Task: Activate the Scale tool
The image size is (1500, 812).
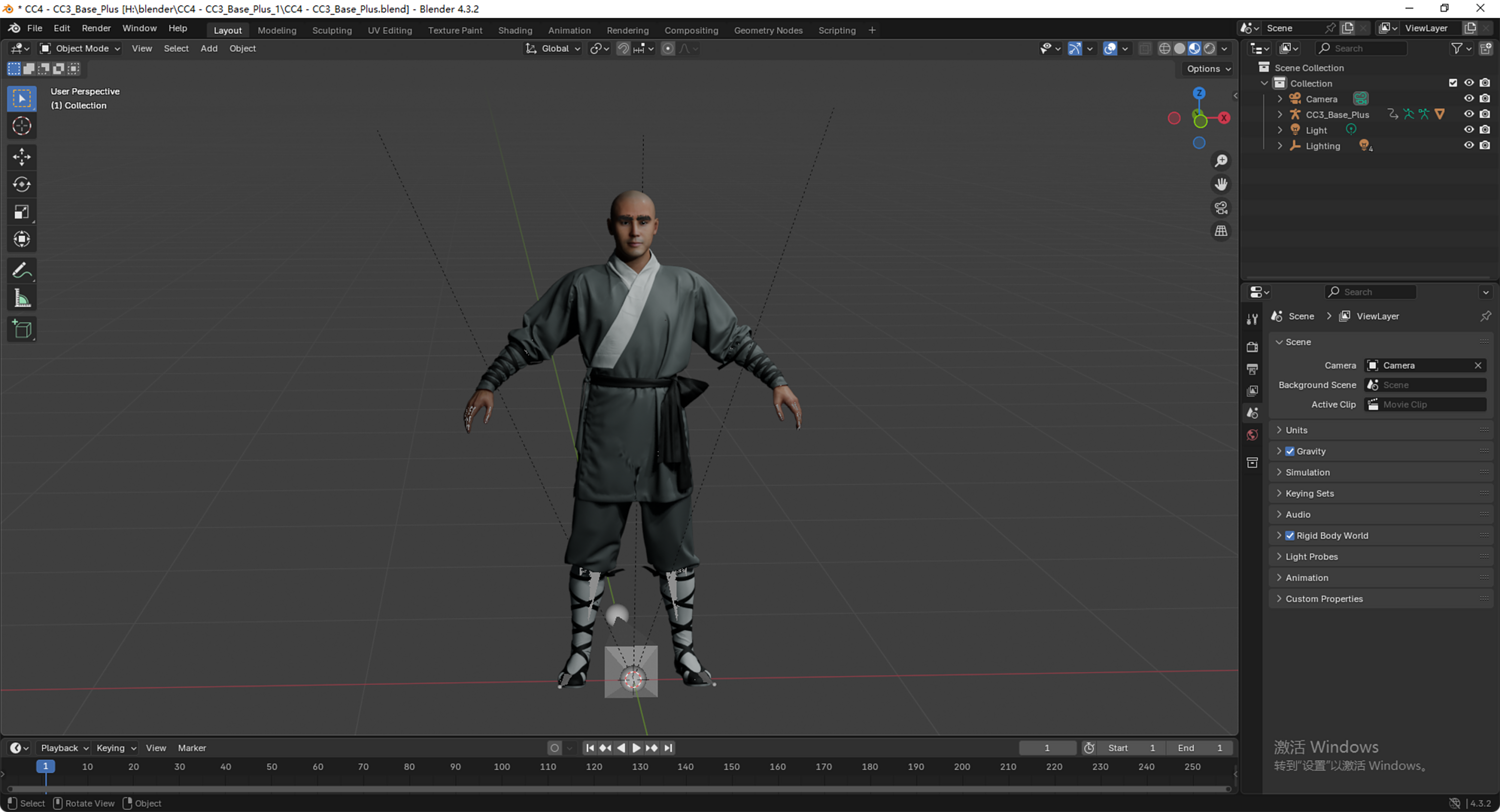Action: [22, 212]
